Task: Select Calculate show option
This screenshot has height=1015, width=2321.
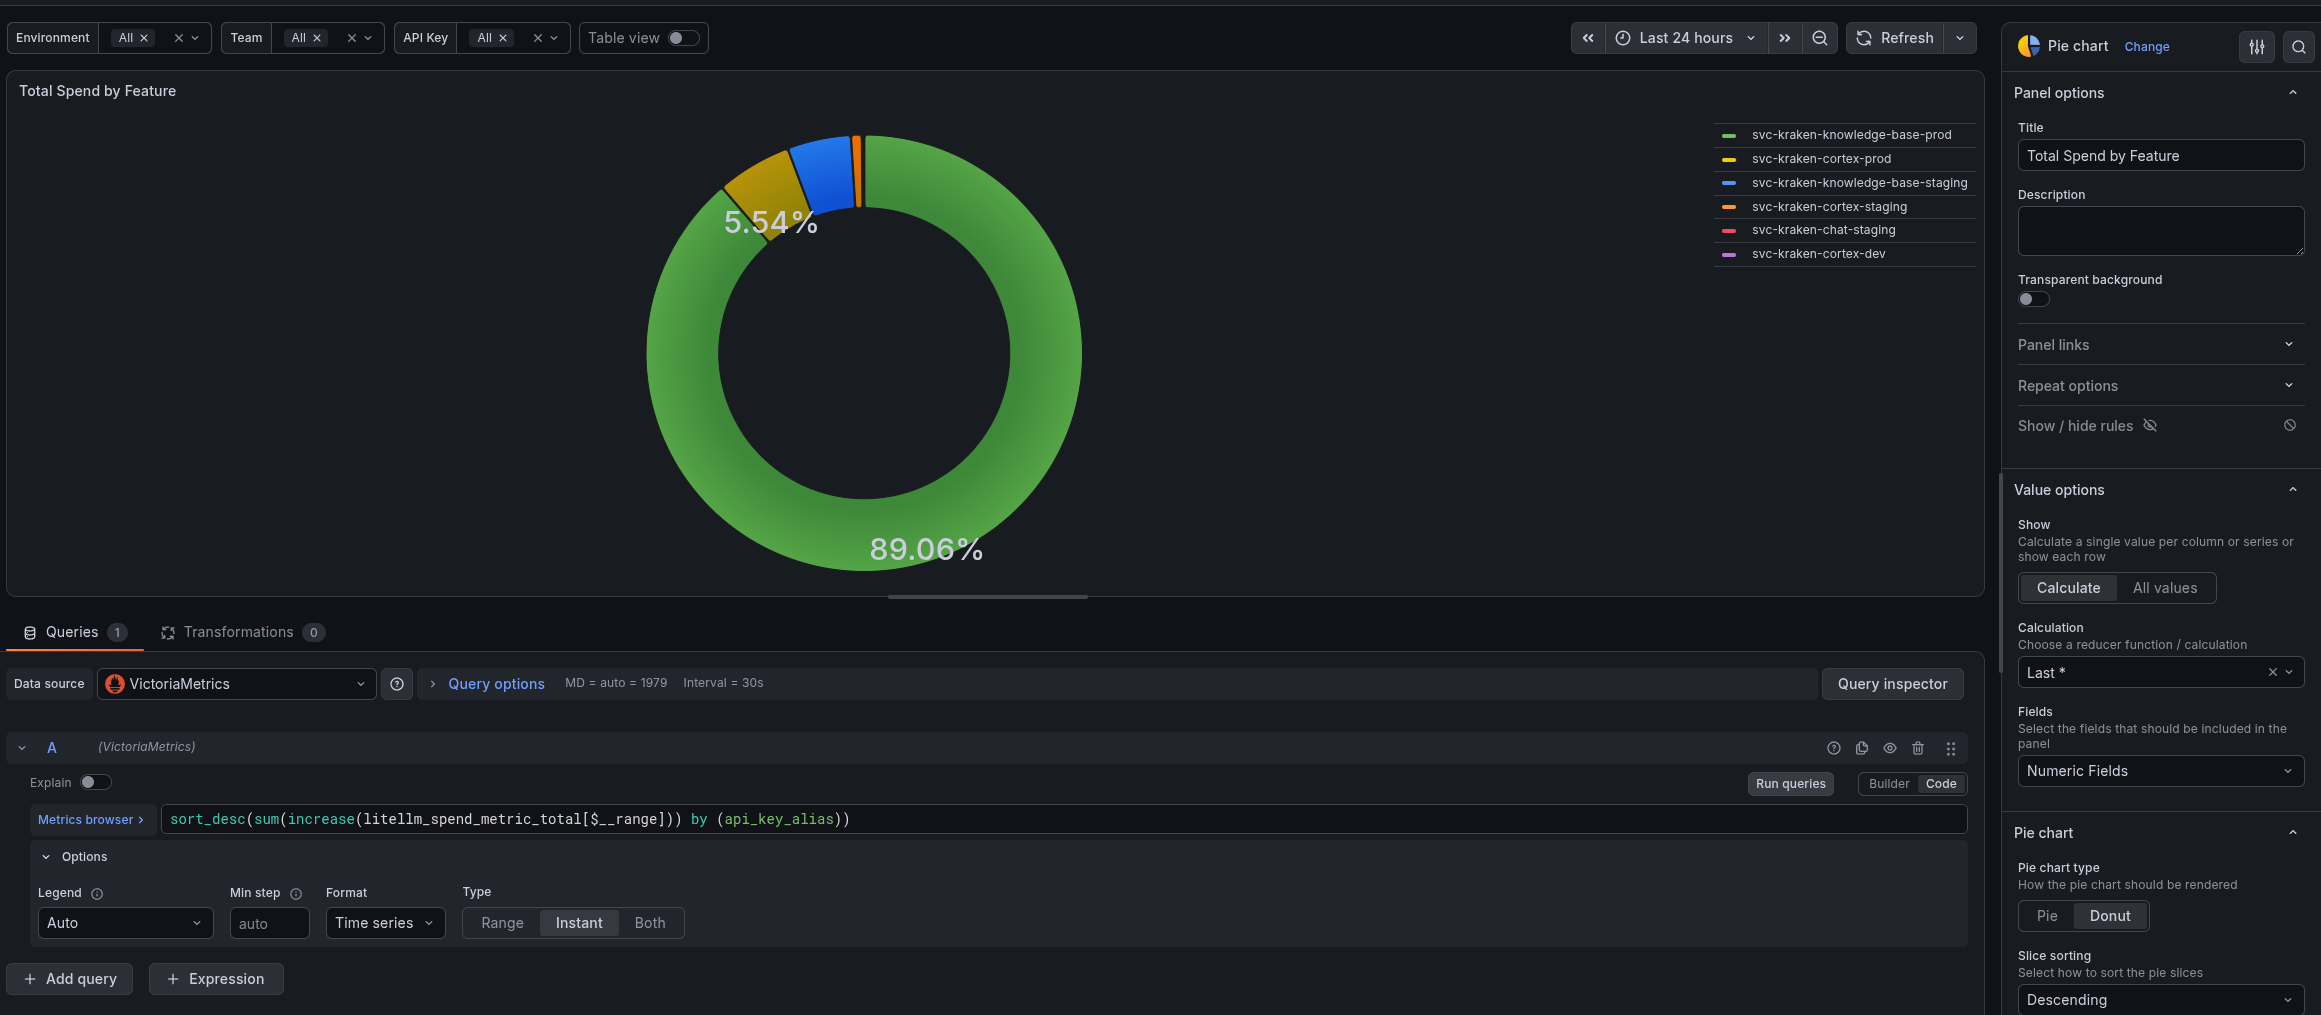Action: tap(2068, 588)
